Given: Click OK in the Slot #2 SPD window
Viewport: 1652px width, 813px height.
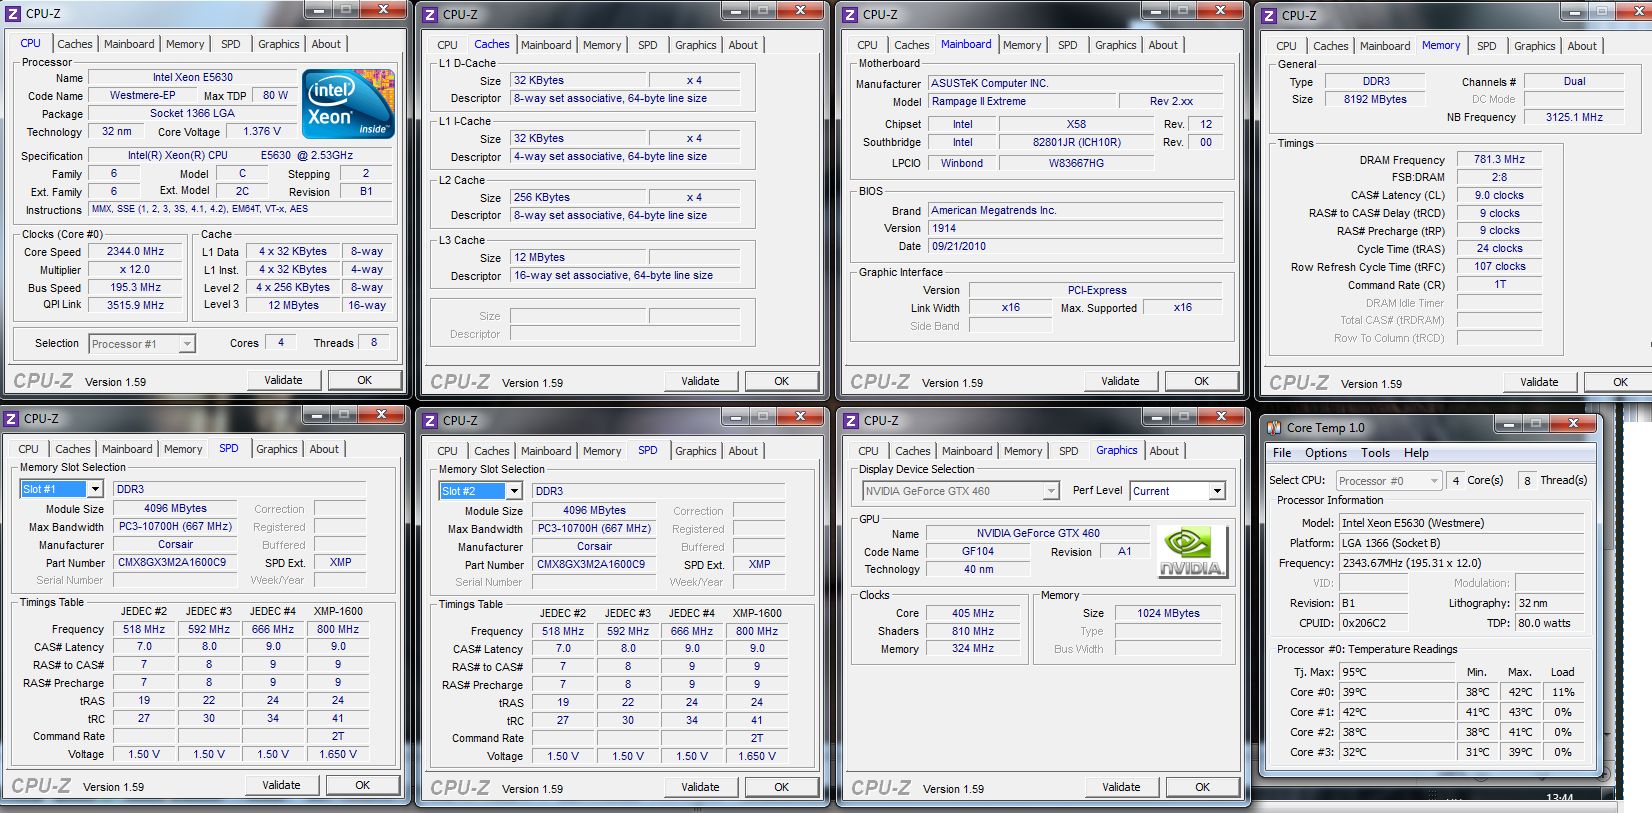Looking at the screenshot, I should [x=782, y=787].
